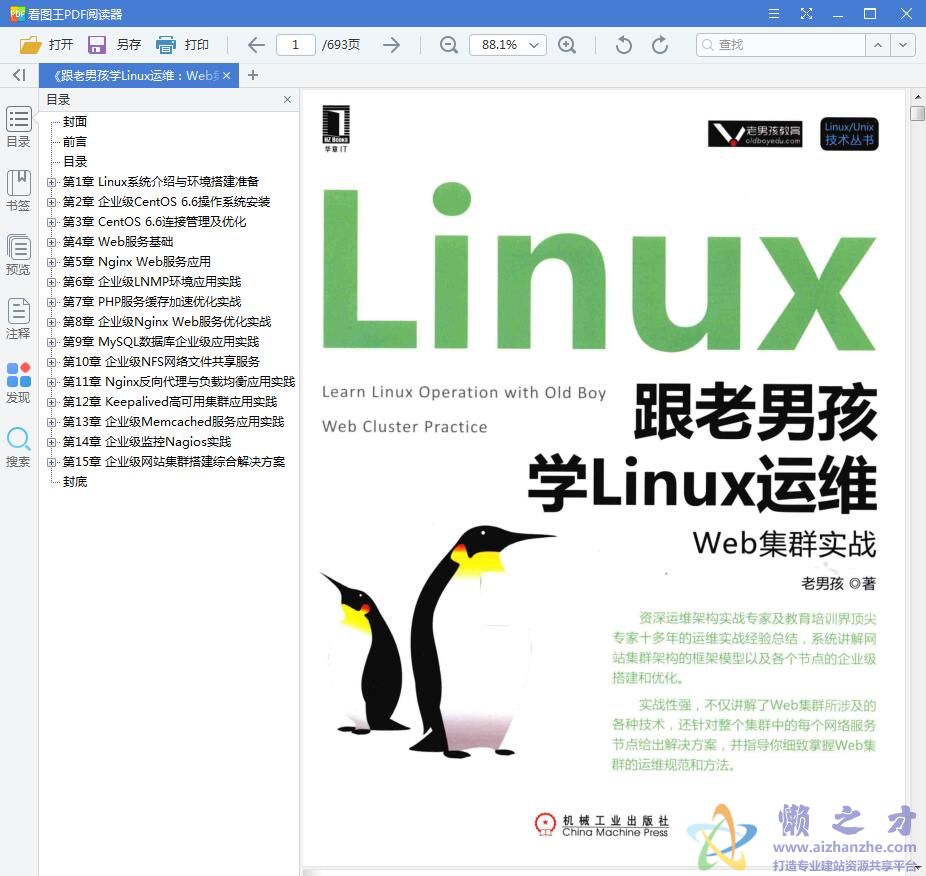Rotate the page counterclockwise

click(x=622, y=44)
